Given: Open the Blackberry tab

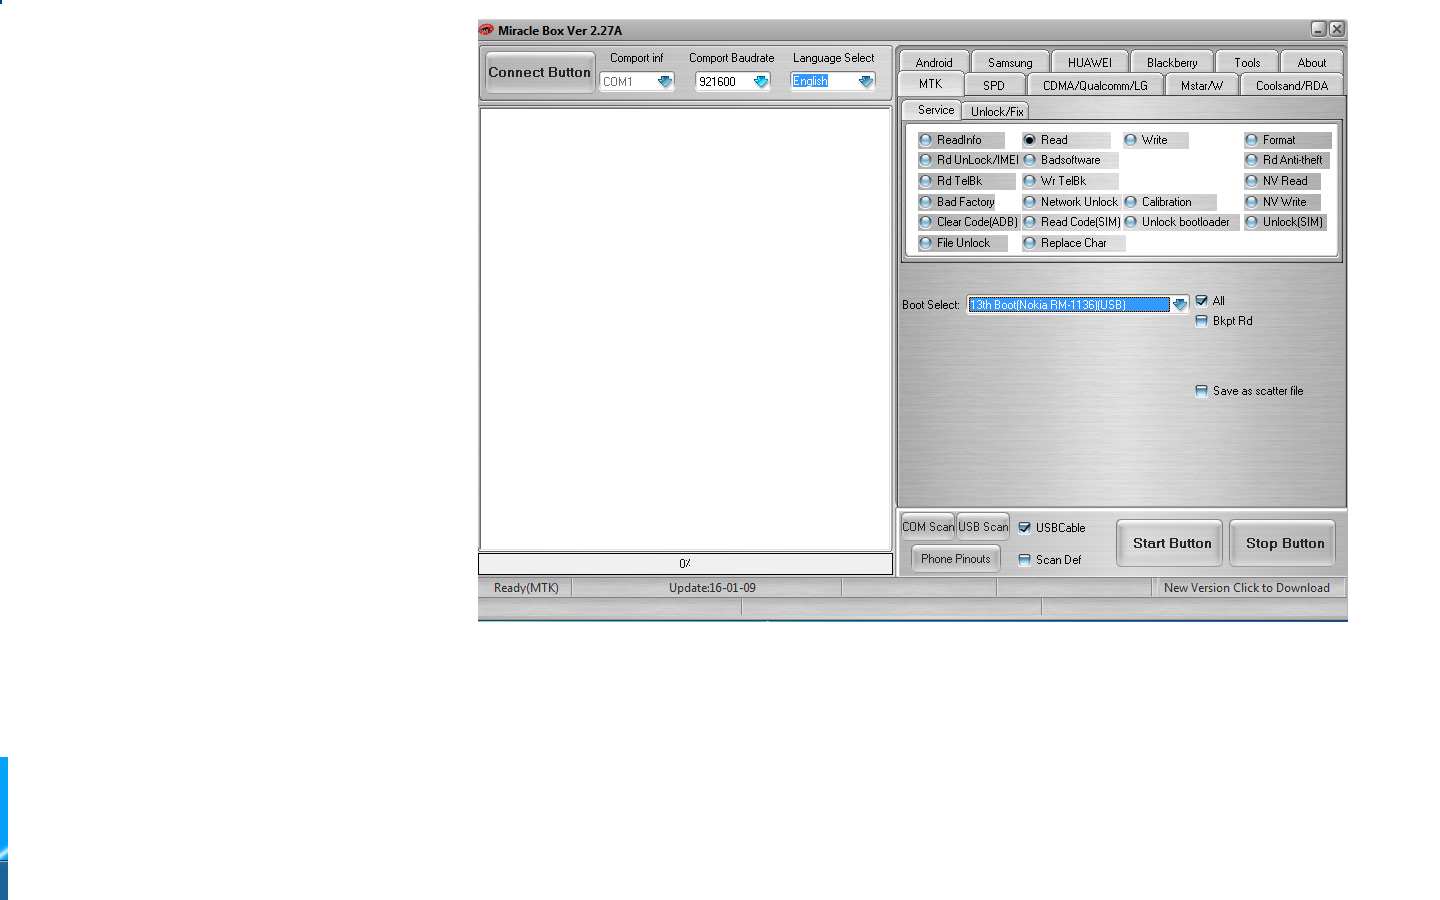Looking at the screenshot, I should pos(1172,62).
